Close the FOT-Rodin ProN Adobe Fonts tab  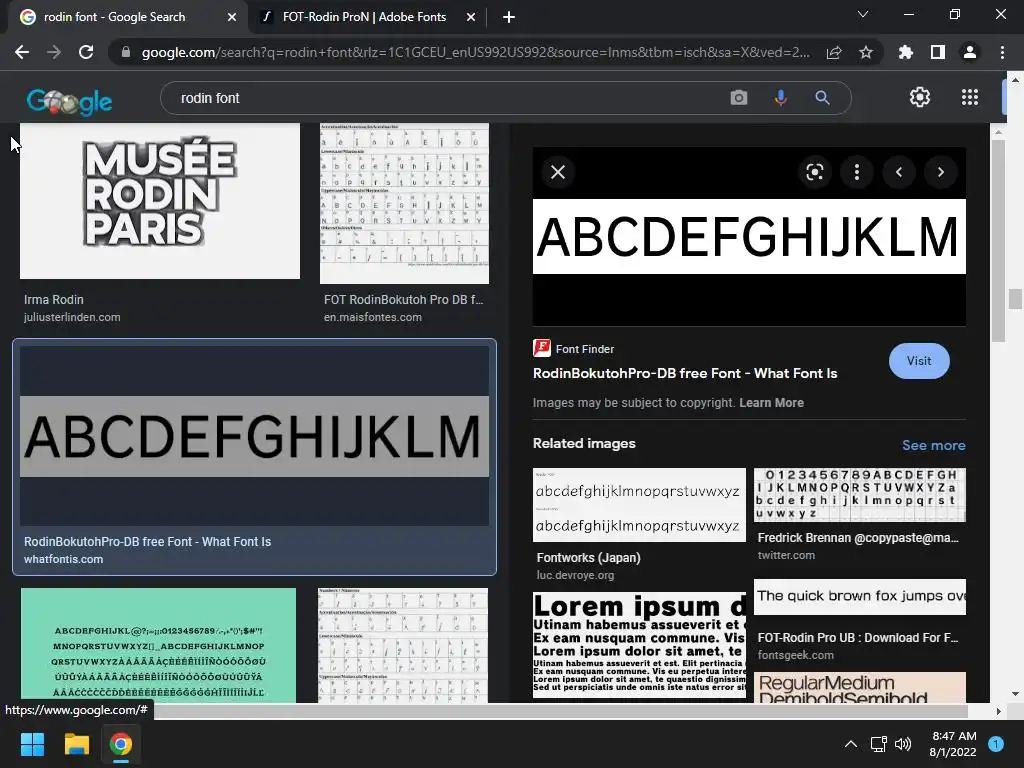click(x=471, y=17)
